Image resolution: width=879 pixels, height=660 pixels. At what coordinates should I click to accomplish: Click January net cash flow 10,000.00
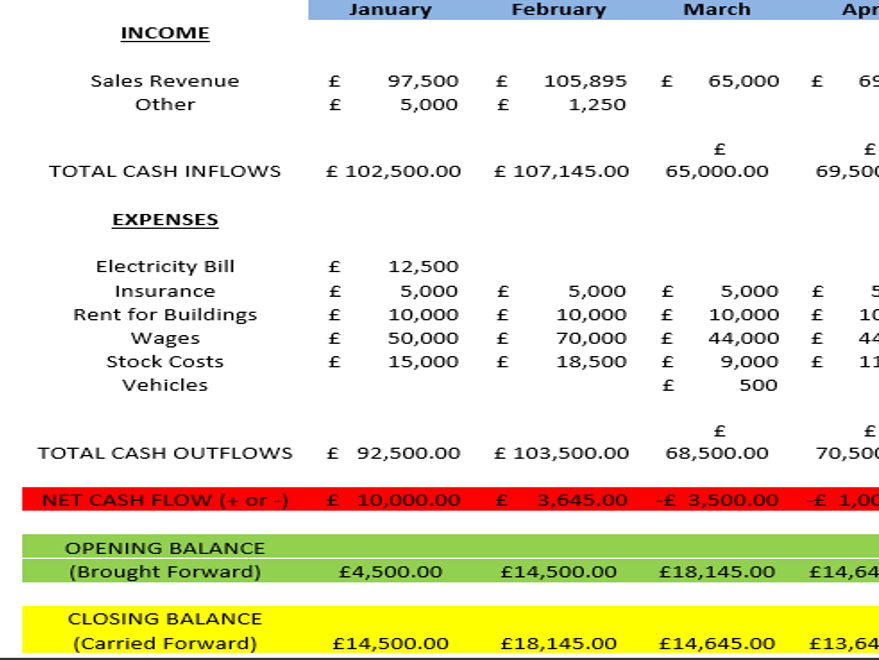click(409, 500)
